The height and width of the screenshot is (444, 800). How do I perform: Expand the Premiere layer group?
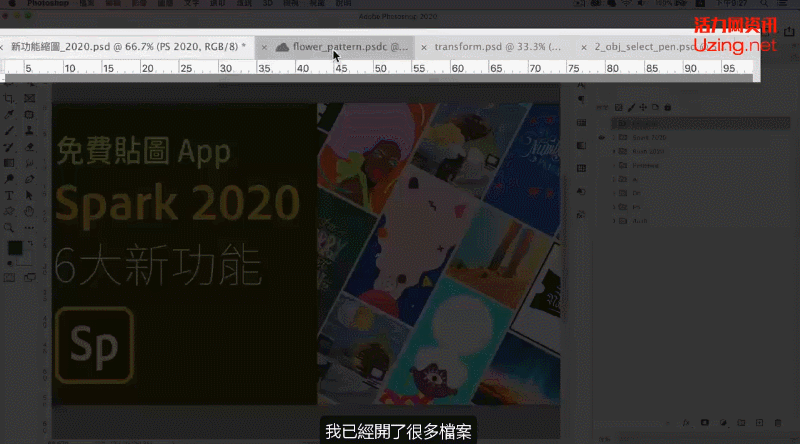pyautogui.click(x=614, y=165)
